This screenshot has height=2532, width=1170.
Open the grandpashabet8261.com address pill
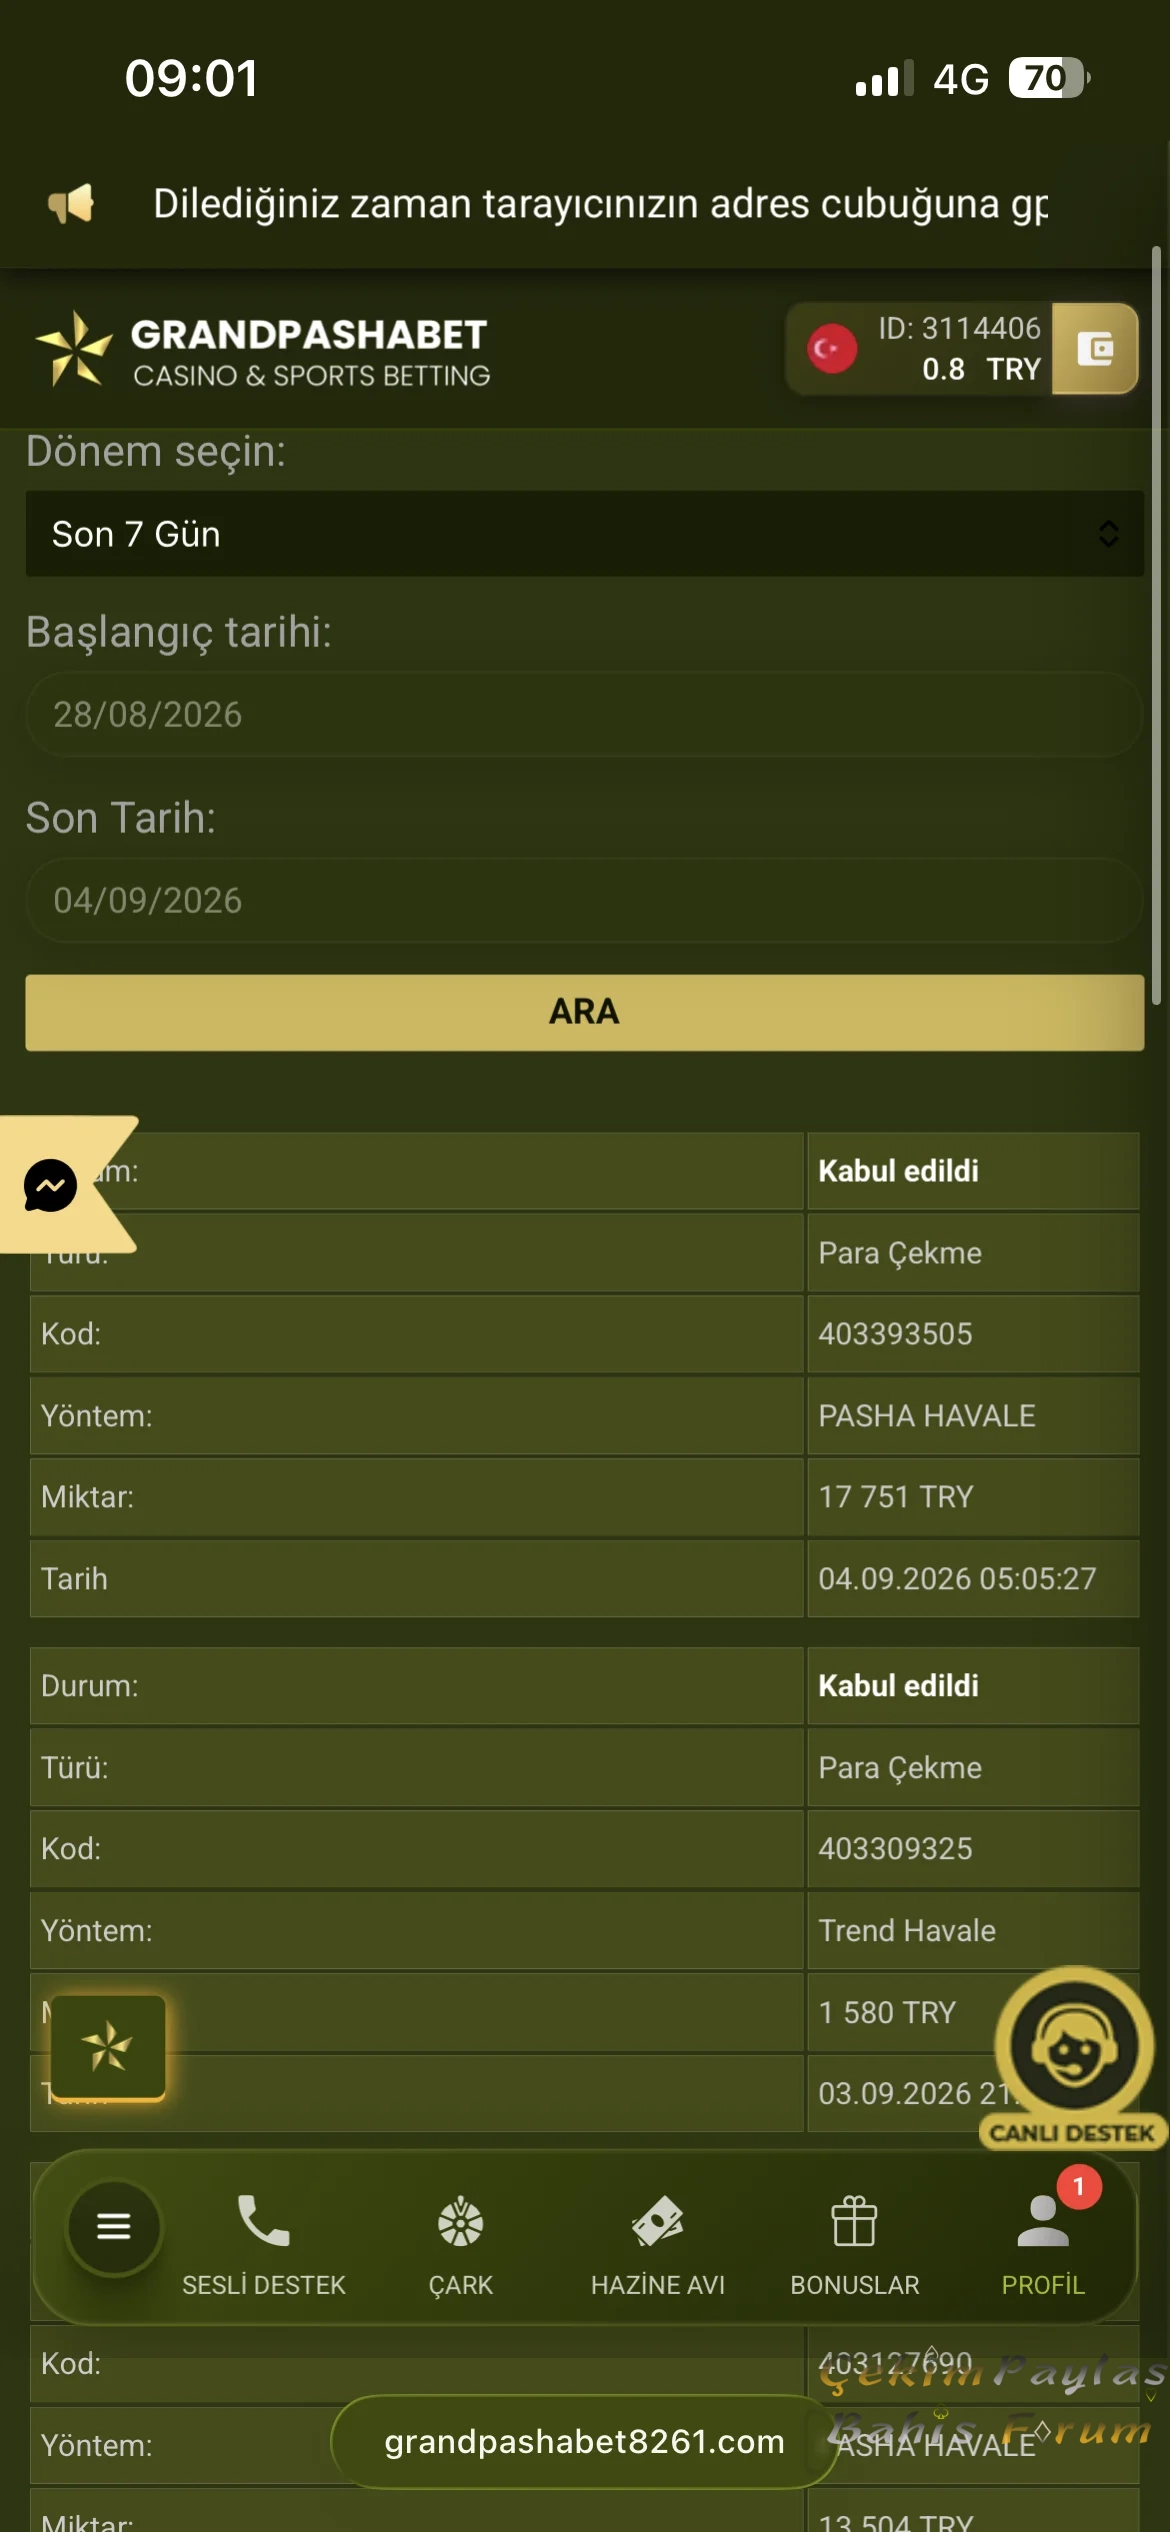pos(584,2441)
